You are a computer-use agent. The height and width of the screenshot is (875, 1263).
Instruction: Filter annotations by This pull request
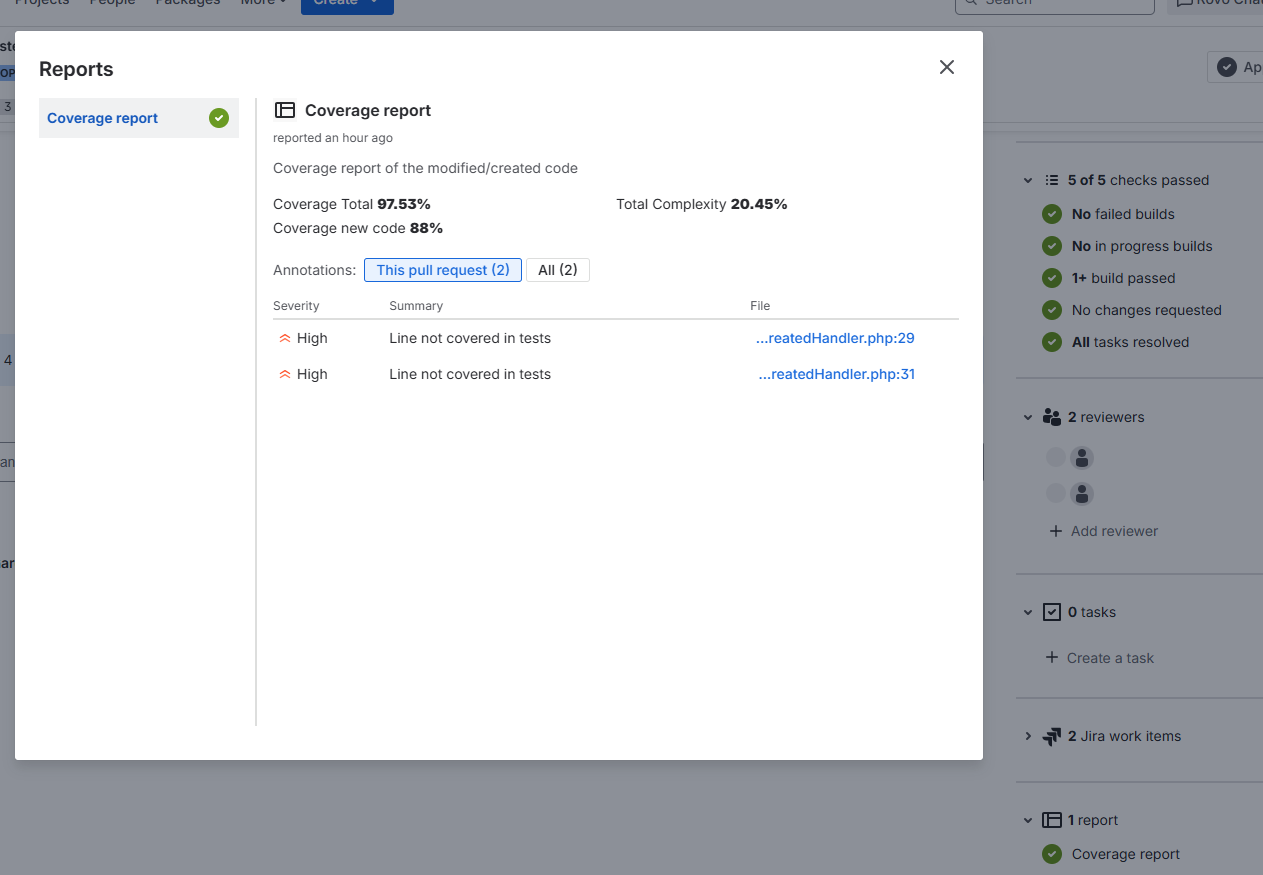tap(443, 270)
